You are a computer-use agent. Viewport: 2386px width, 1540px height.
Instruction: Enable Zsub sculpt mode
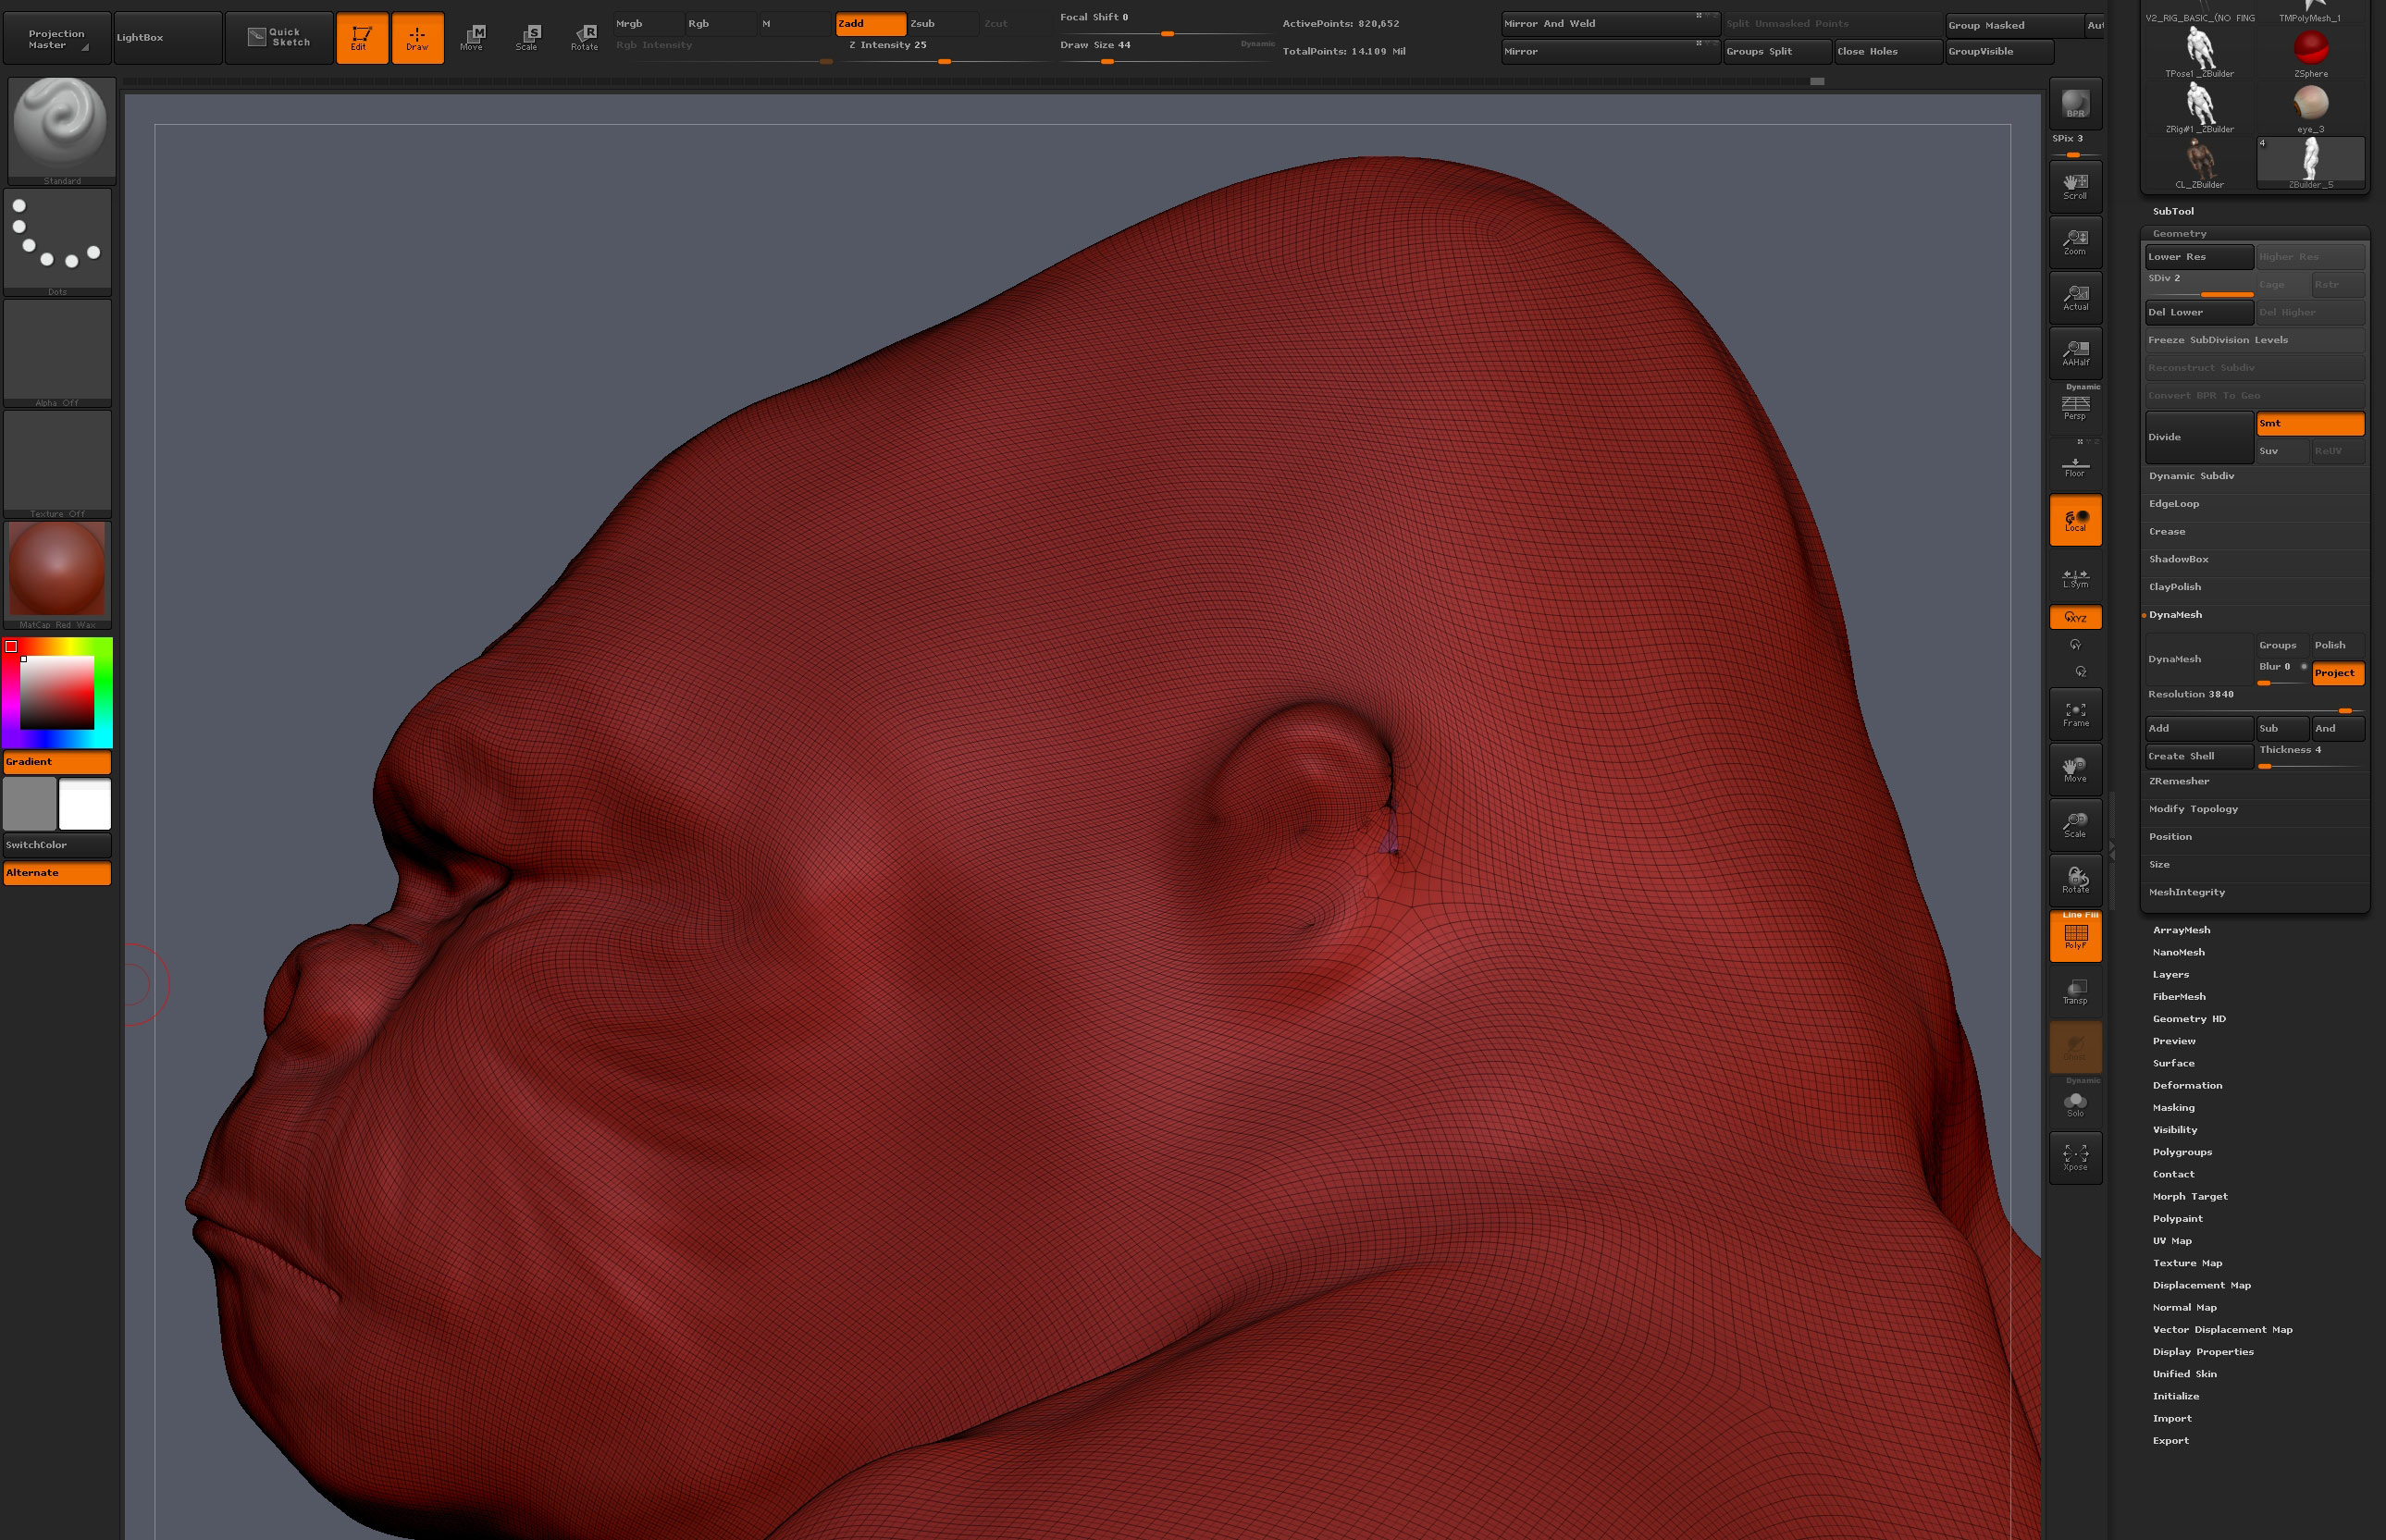(x=942, y=23)
